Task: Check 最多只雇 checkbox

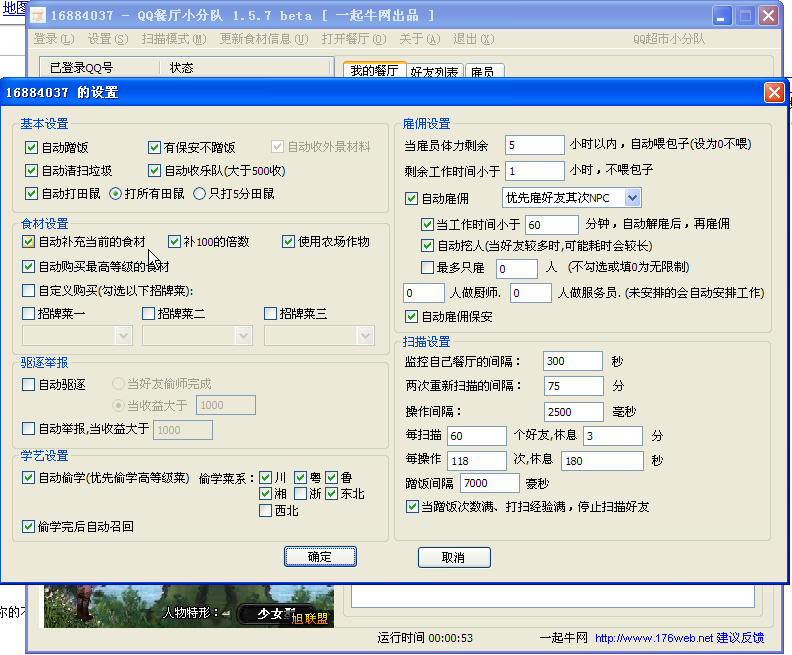Action: point(427,267)
